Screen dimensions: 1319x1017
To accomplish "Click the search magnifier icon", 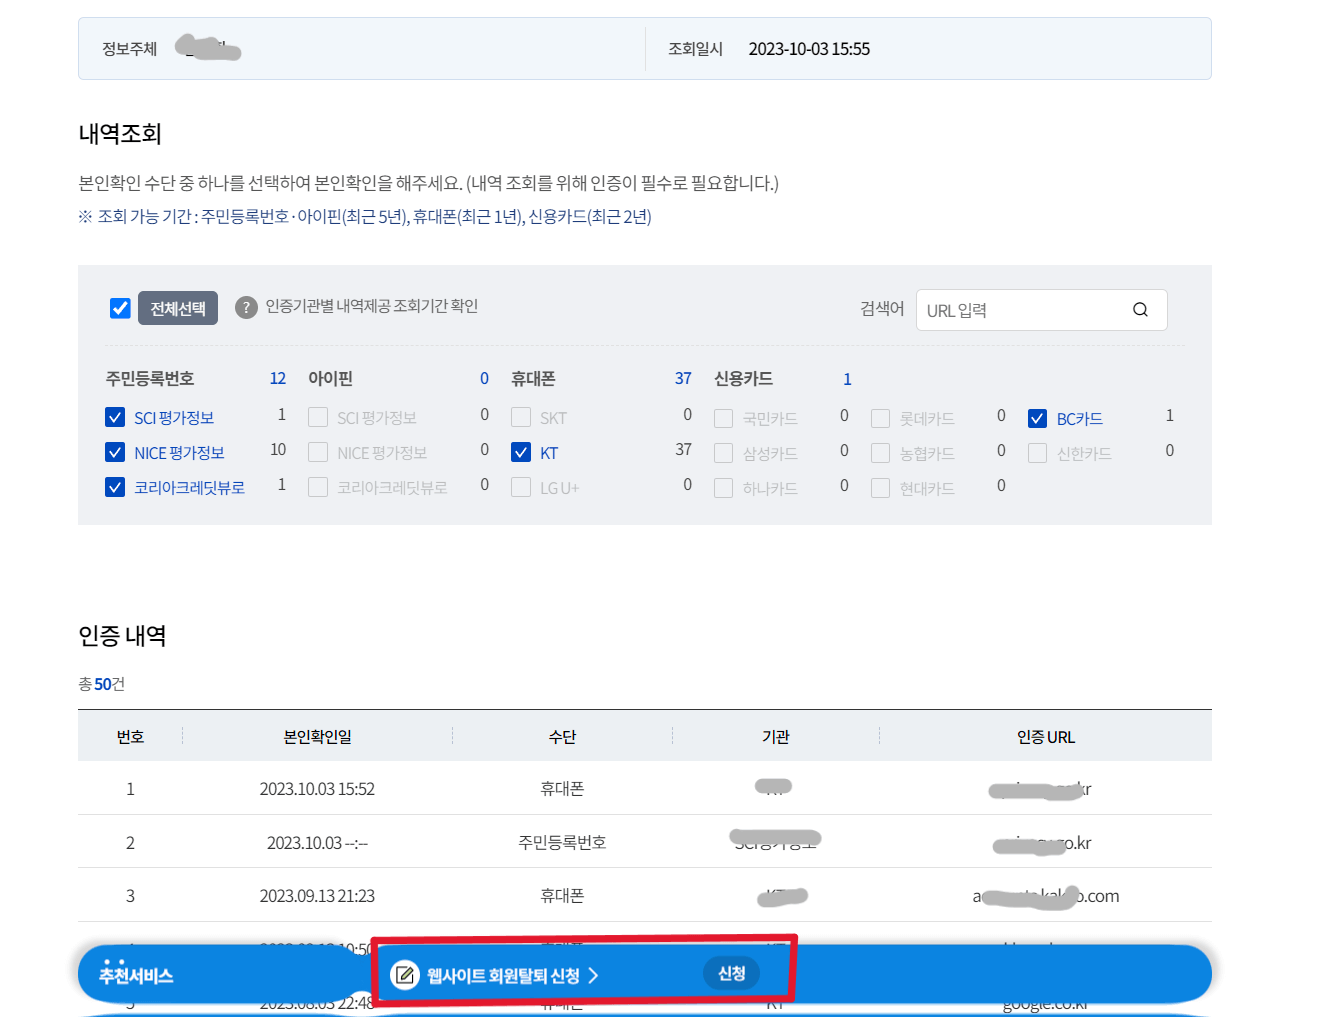I will [x=1140, y=309].
